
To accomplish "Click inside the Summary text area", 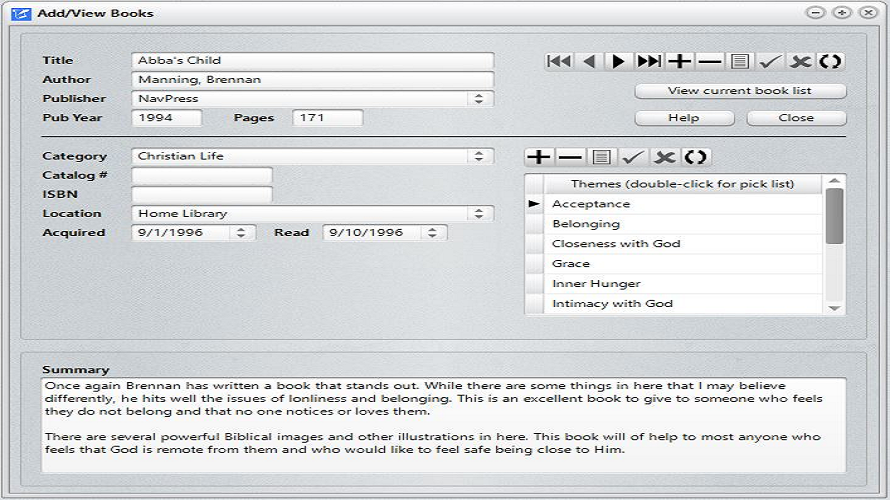I will point(443,425).
